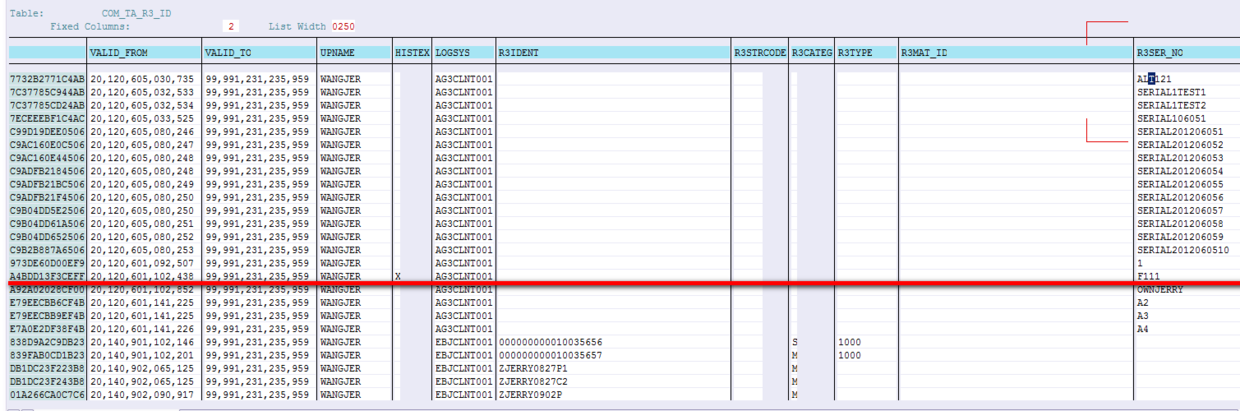The width and height of the screenshot is (1240, 411).
Task: Click key cell C9ADFB21F4506
Action: pos(47,197)
